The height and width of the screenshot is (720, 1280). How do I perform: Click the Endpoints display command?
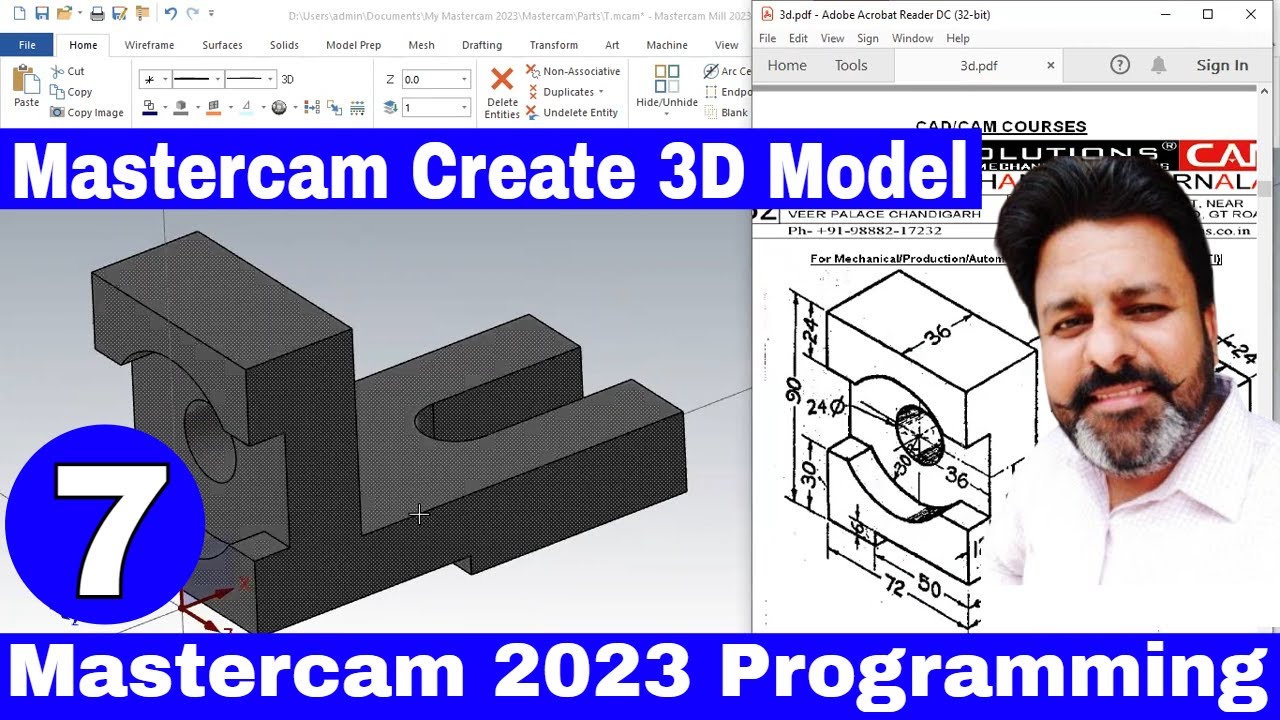727,92
